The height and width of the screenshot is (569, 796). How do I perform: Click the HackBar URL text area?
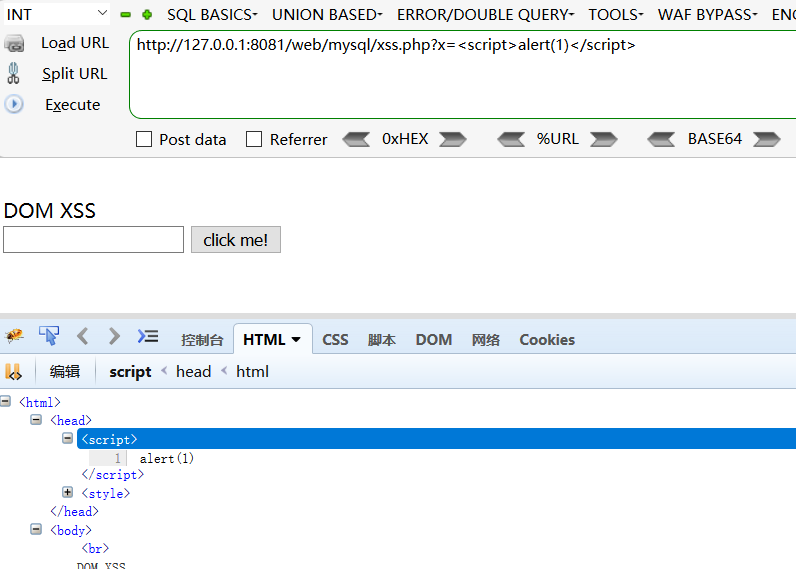pos(463,75)
